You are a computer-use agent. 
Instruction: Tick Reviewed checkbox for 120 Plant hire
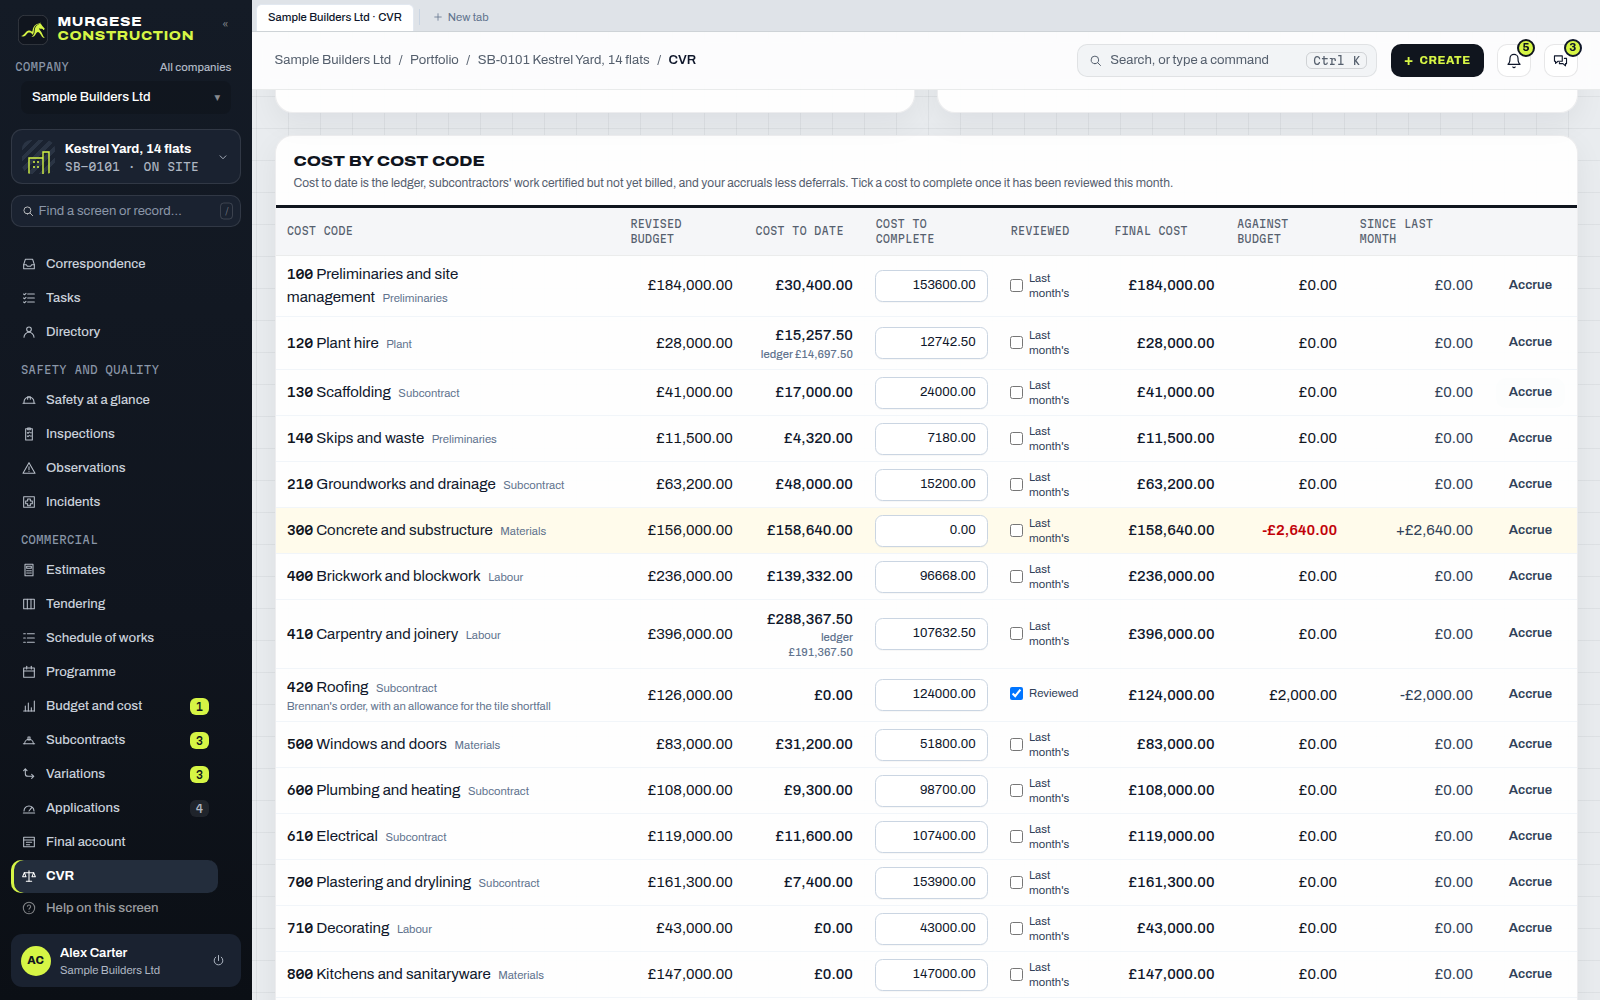pyautogui.click(x=1016, y=343)
